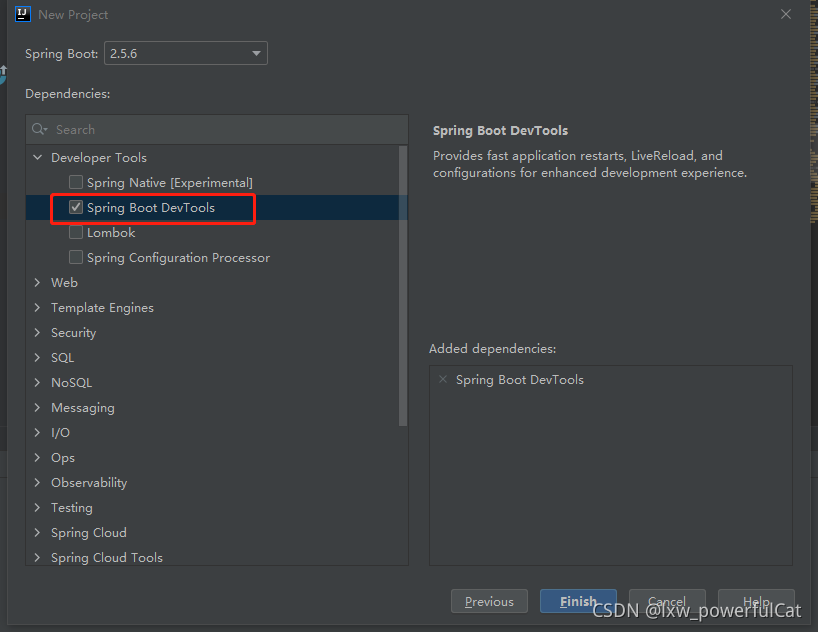Expand the SQL category

pyautogui.click(x=38, y=357)
